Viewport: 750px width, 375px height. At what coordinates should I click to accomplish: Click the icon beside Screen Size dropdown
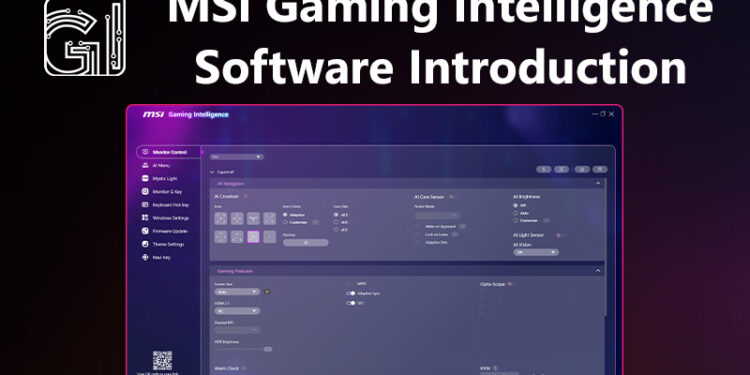pyautogui.click(x=267, y=291)
